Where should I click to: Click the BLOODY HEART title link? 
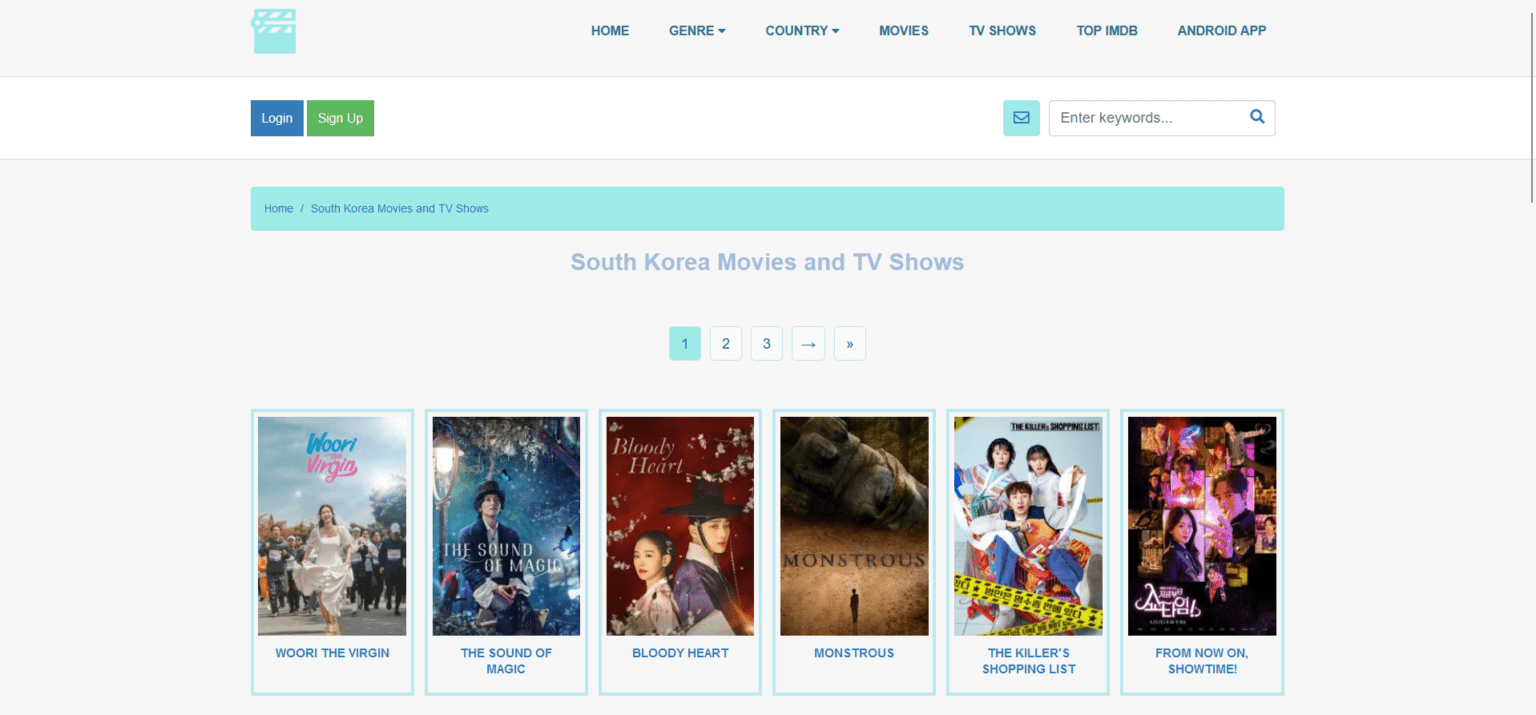pyautogui.click(x=680, y=653)
